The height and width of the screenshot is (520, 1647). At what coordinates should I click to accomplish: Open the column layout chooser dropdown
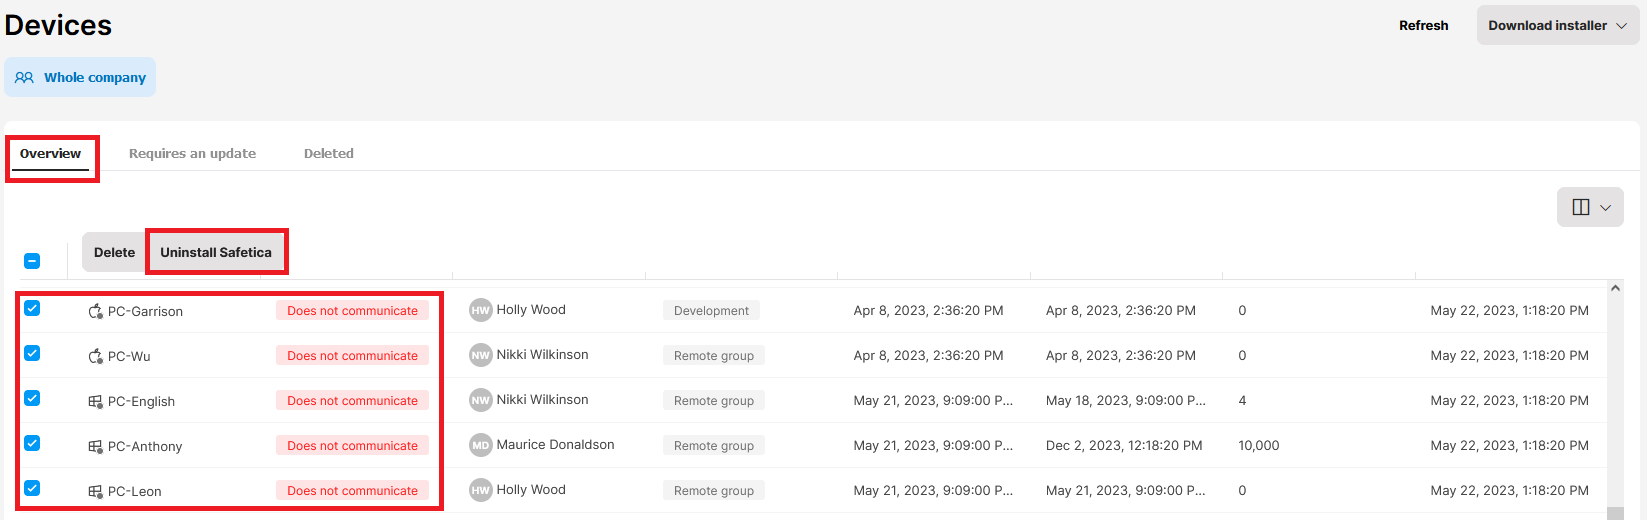coord(1590,207)
